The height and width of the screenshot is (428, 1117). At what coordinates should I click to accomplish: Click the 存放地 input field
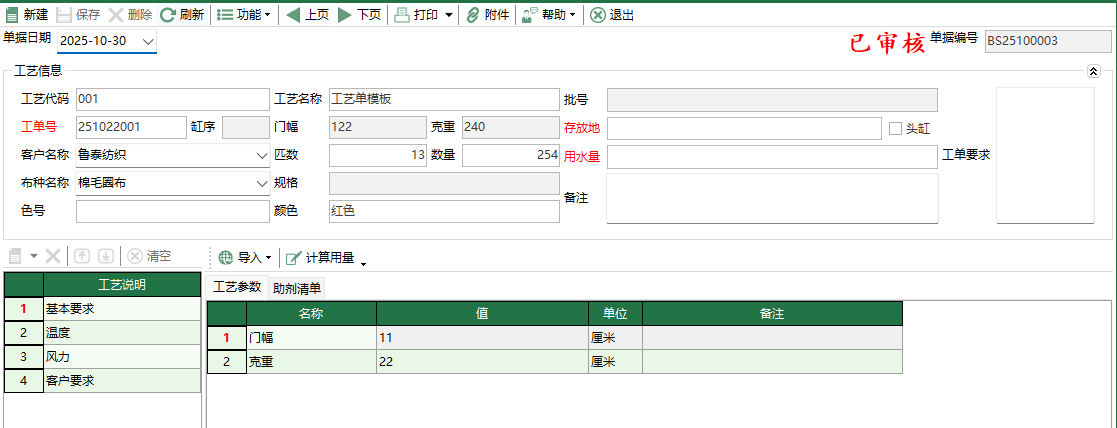[x=744, y=128]
